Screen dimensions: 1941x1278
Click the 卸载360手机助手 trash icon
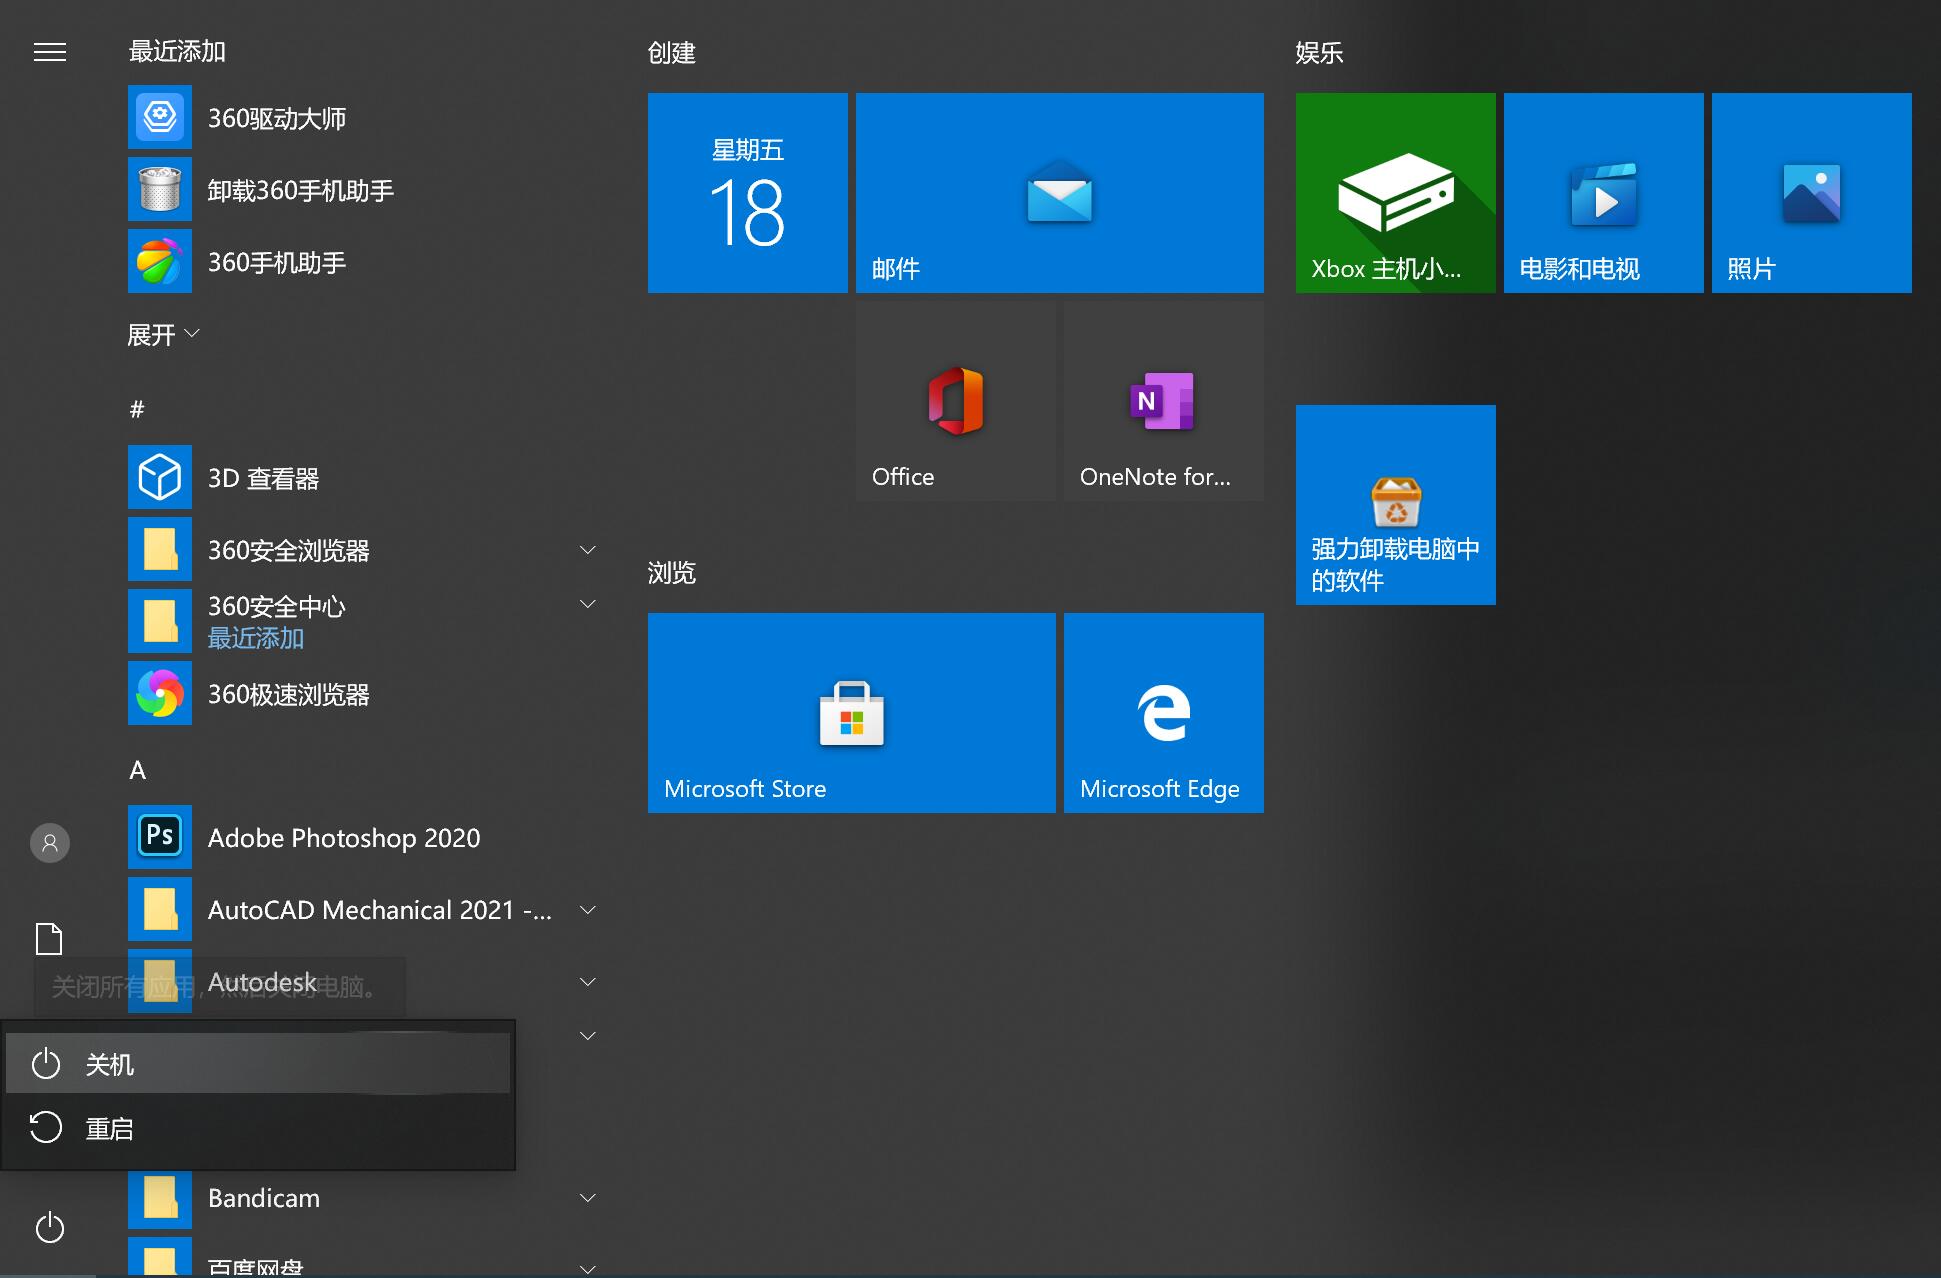tap(160, 190)
